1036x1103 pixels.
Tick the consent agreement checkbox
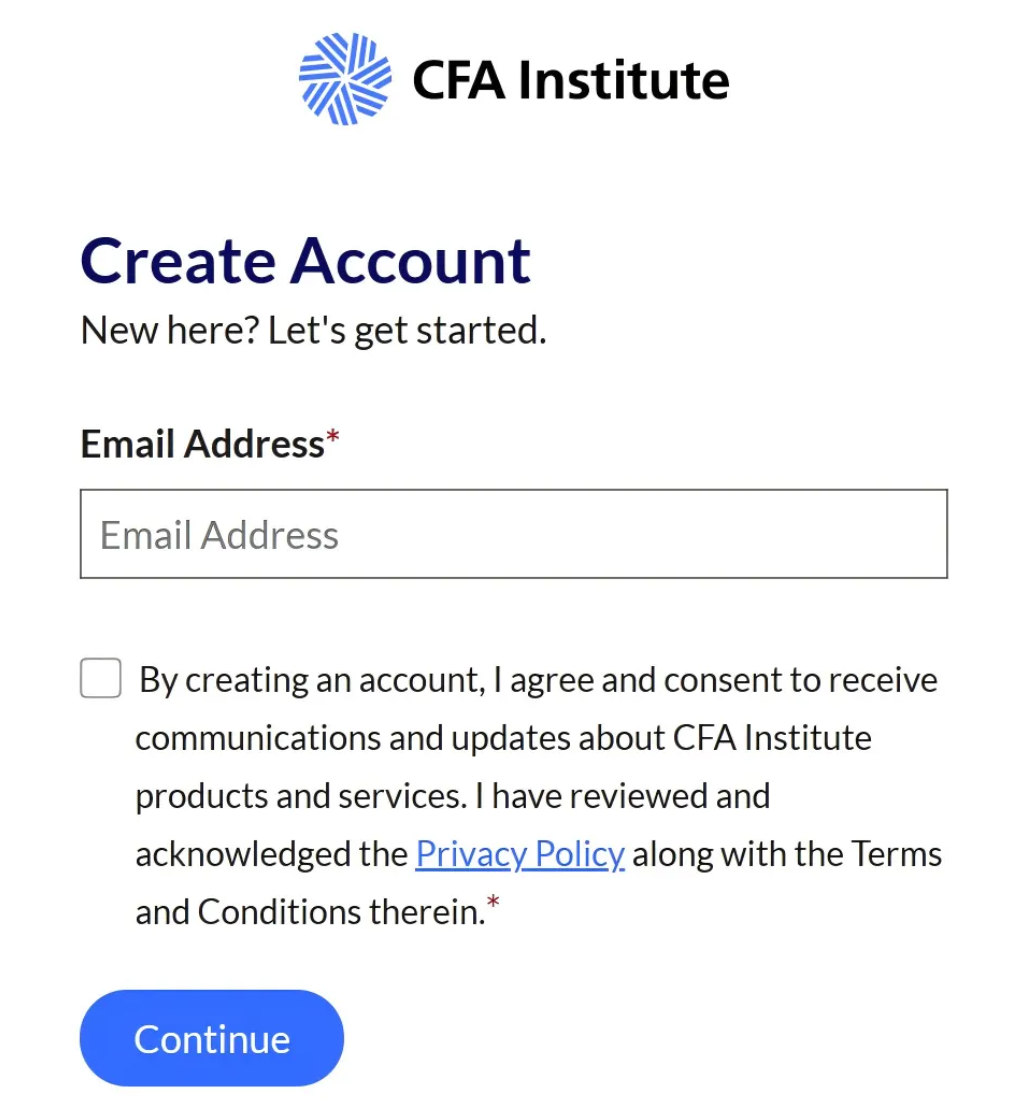pyautogui.click(x=101, y=678)
